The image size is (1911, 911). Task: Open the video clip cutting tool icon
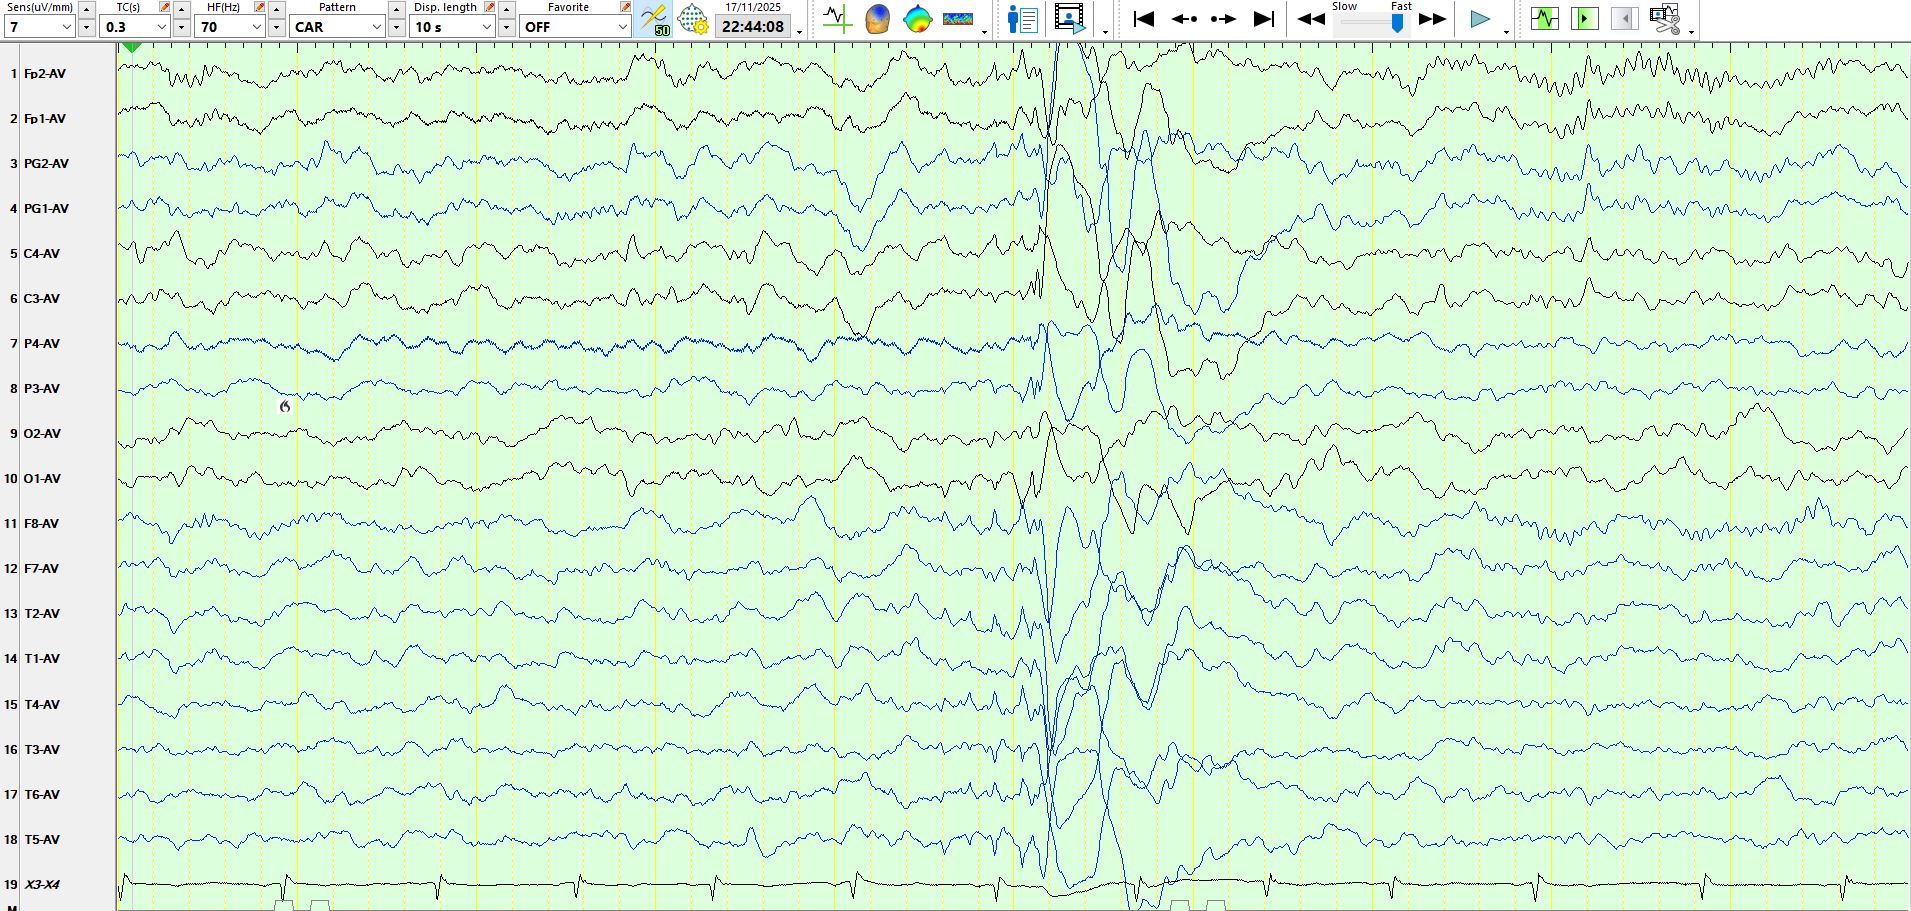[x=1665, y=19]
